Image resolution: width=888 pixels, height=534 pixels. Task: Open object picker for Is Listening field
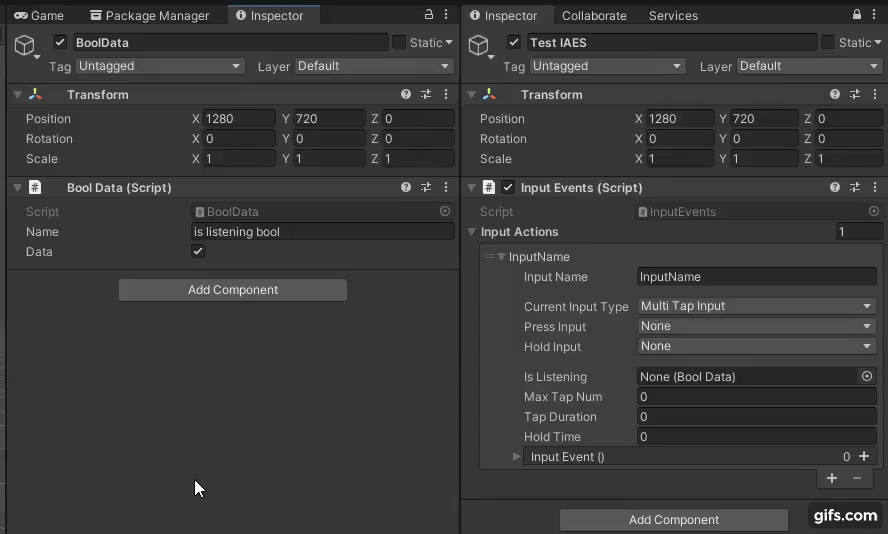point(867,376)
